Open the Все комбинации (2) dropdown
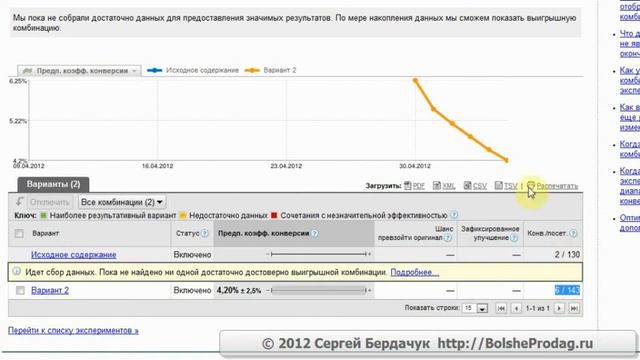The width and height of the screenshot is (640, 360). (122, 202)
